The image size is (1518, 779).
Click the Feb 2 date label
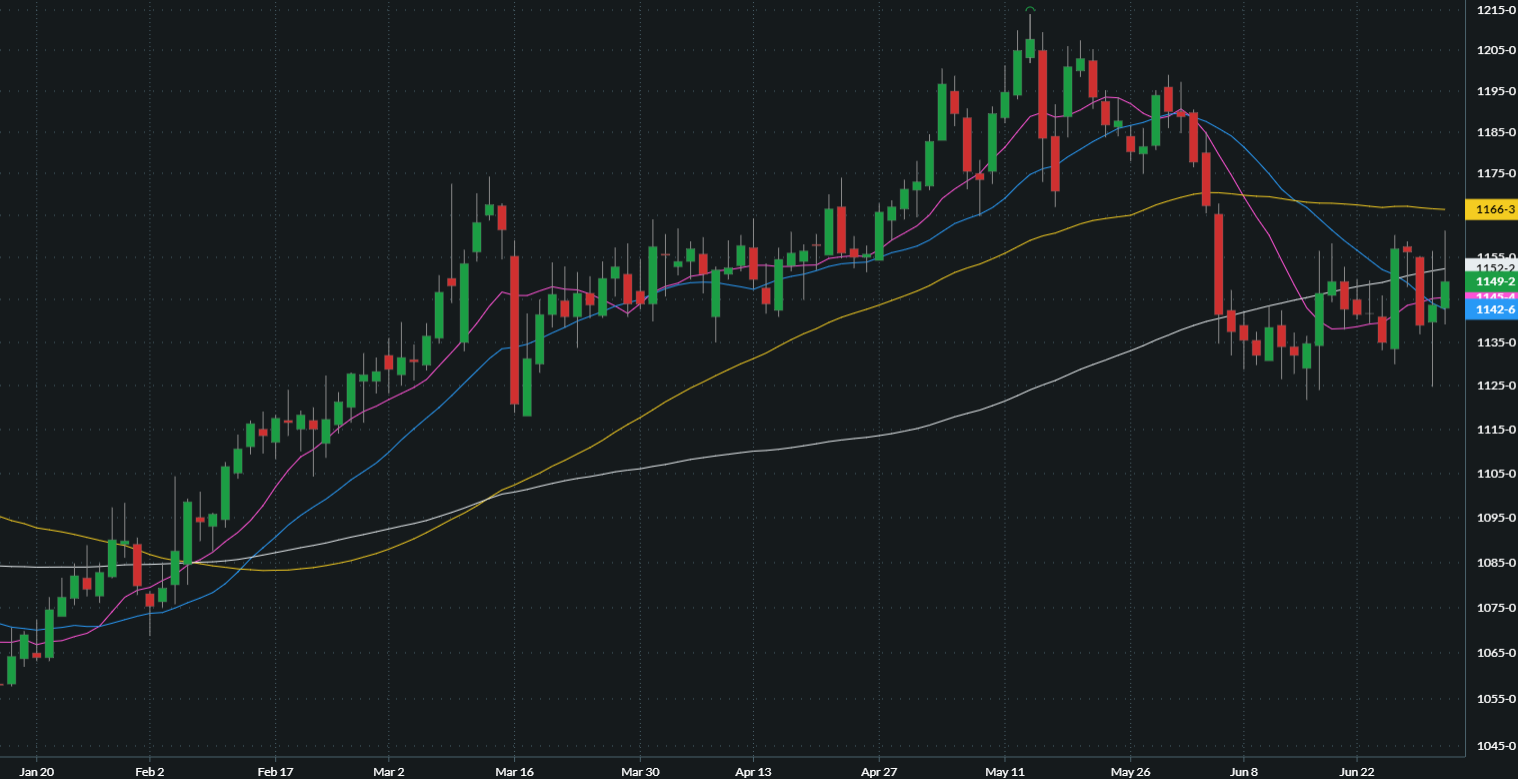click(149, 772)
